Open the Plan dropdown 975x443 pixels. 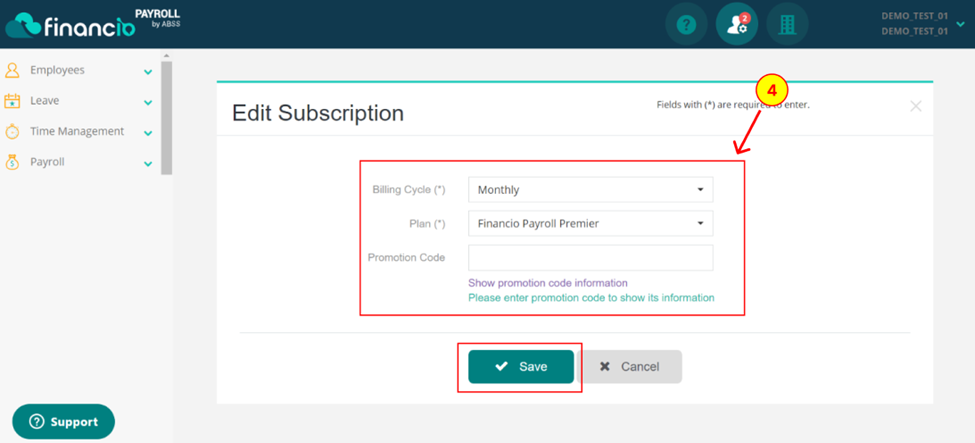(x=591, y=223)
